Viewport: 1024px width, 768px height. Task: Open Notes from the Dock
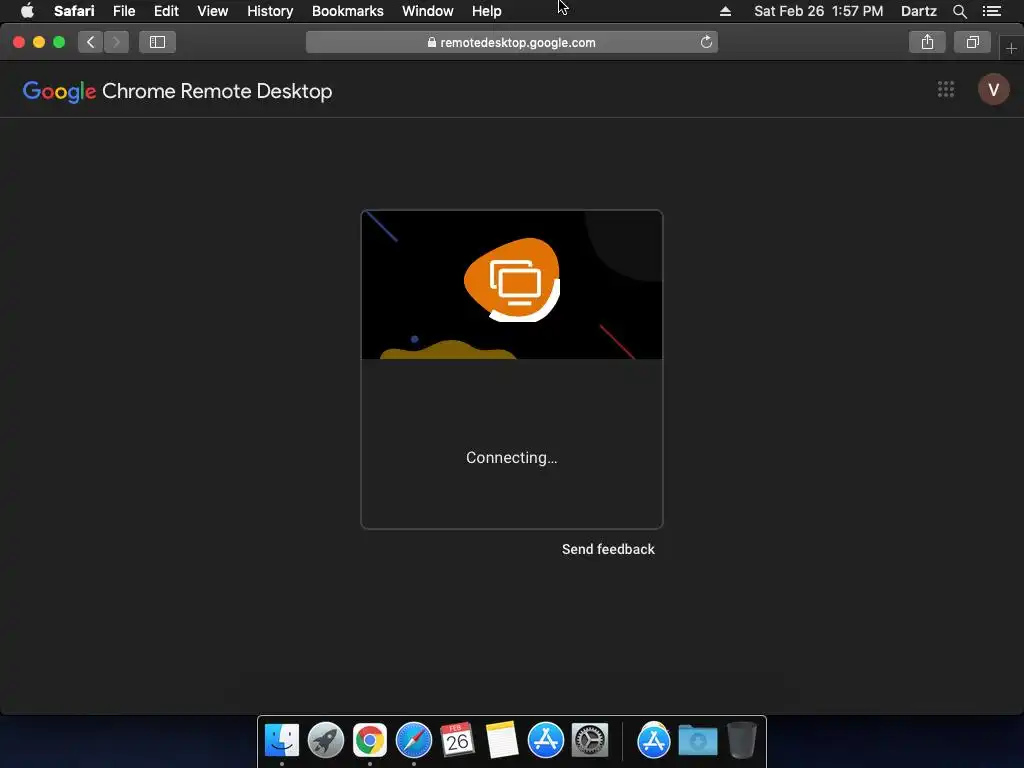(x=502, y=741)
